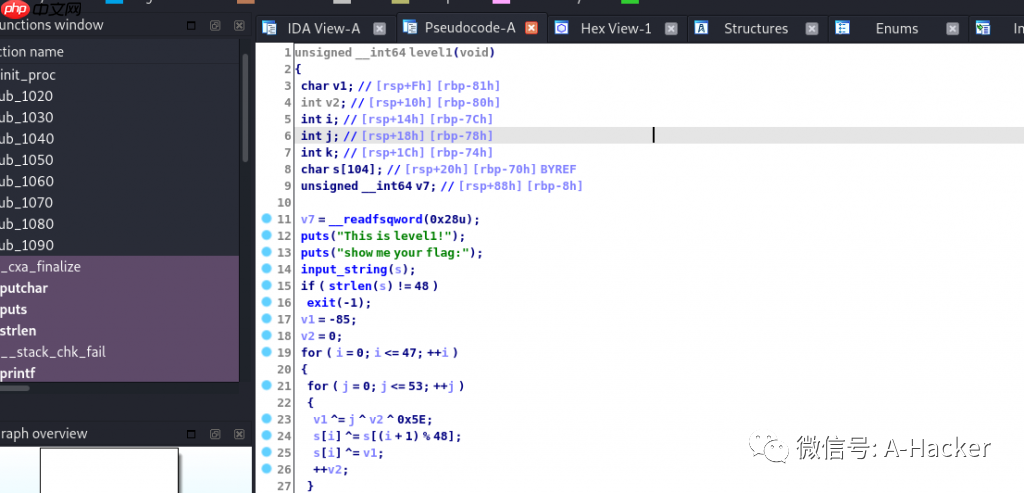
Task: Maximize the Graph overview panel
Action: pos(191,434)
